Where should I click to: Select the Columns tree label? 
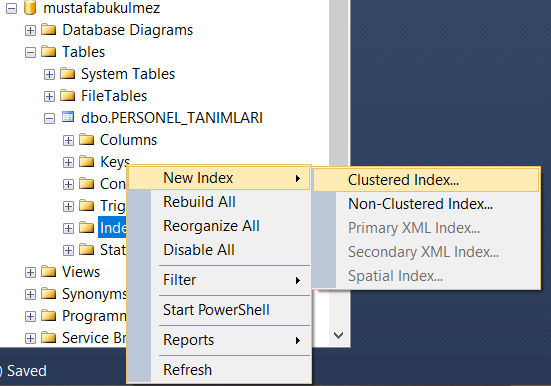click(x=128, y=140)
